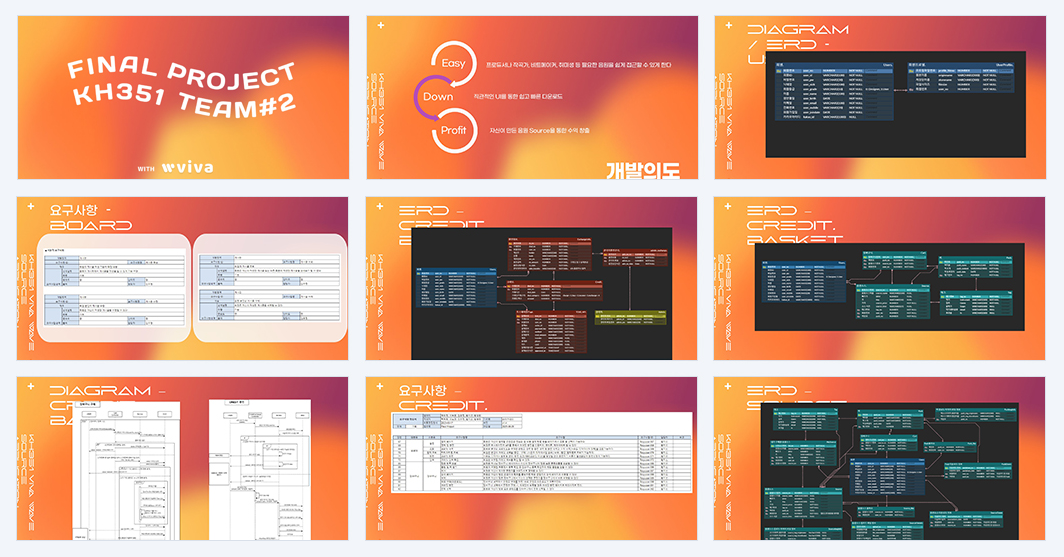Click the description text beside the Easy circle
The width and height of the screenshot is (1064, 557).
point(579,65)
